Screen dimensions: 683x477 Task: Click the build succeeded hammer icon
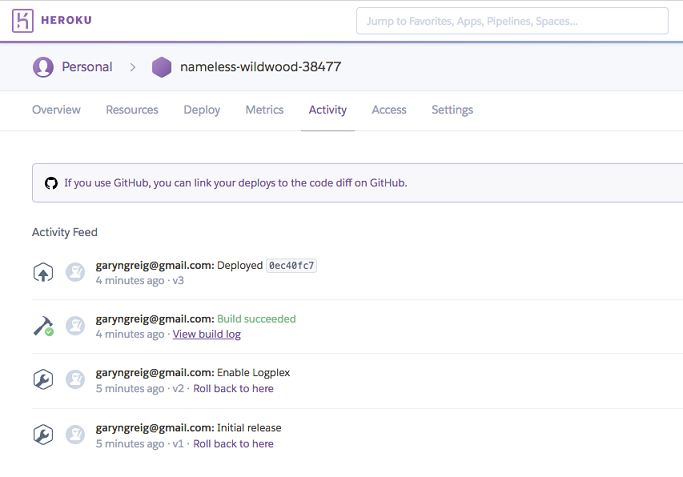[43, 326]
